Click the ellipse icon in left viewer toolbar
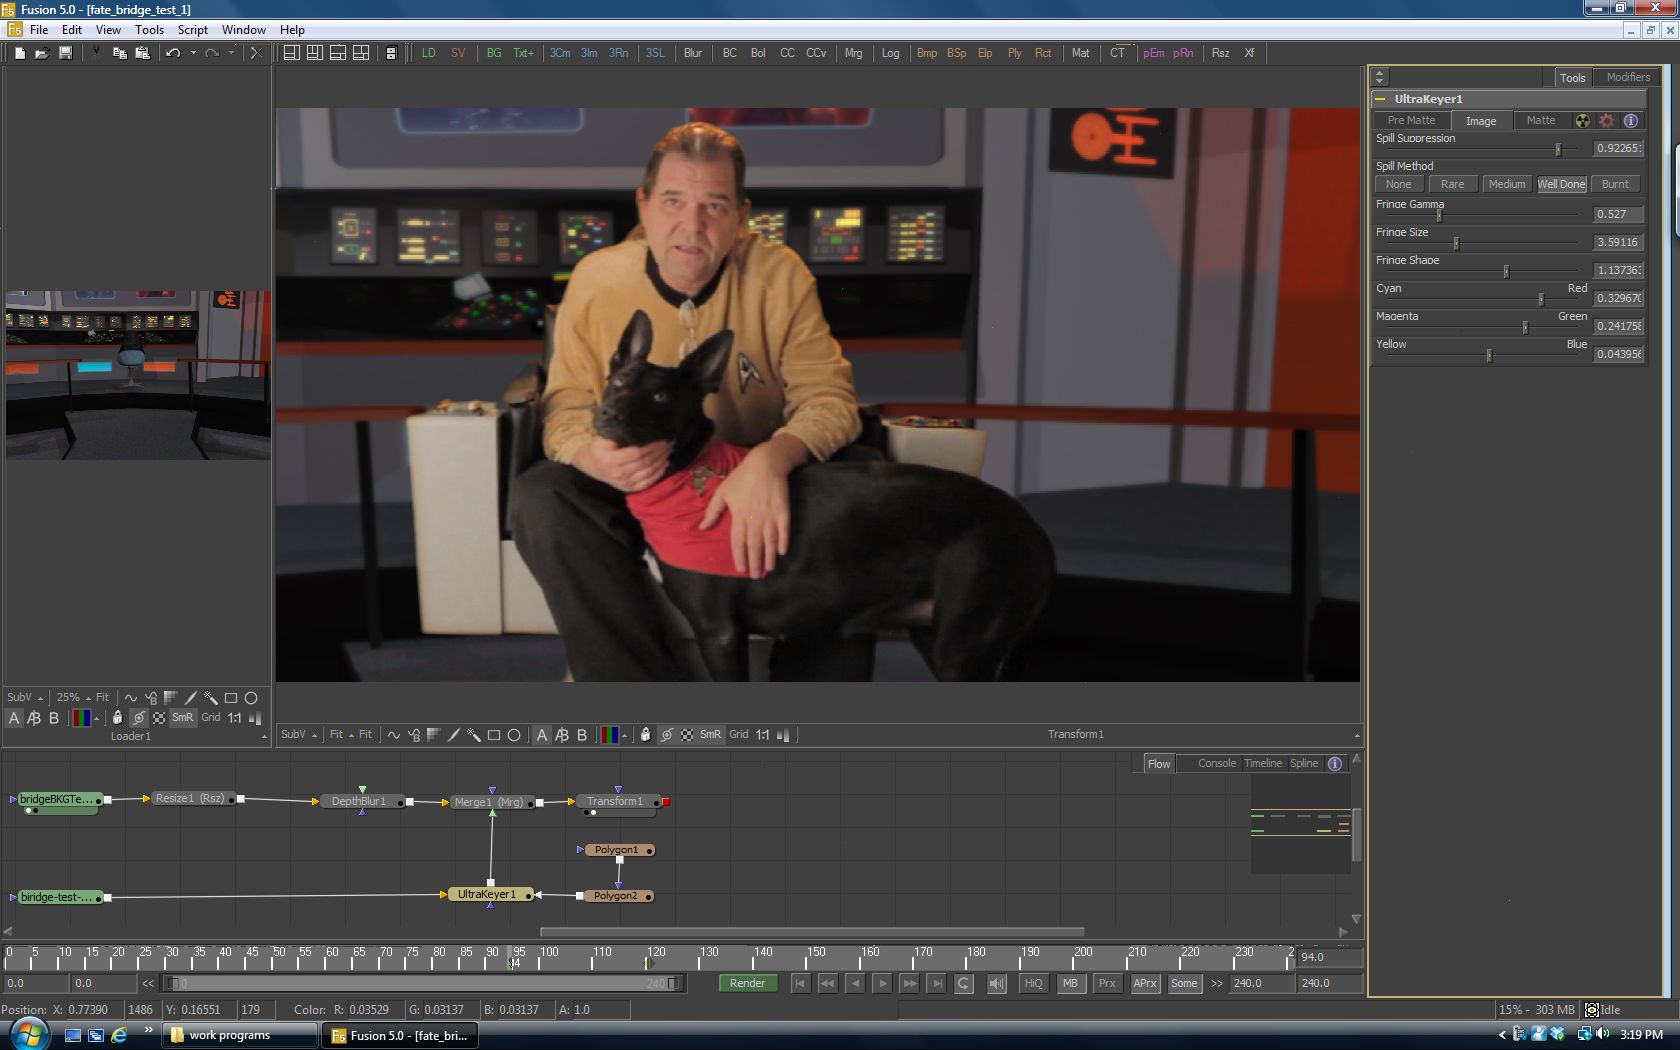Image resolution: width=1680 pixels, height=1050 pixels. point(251,698)
